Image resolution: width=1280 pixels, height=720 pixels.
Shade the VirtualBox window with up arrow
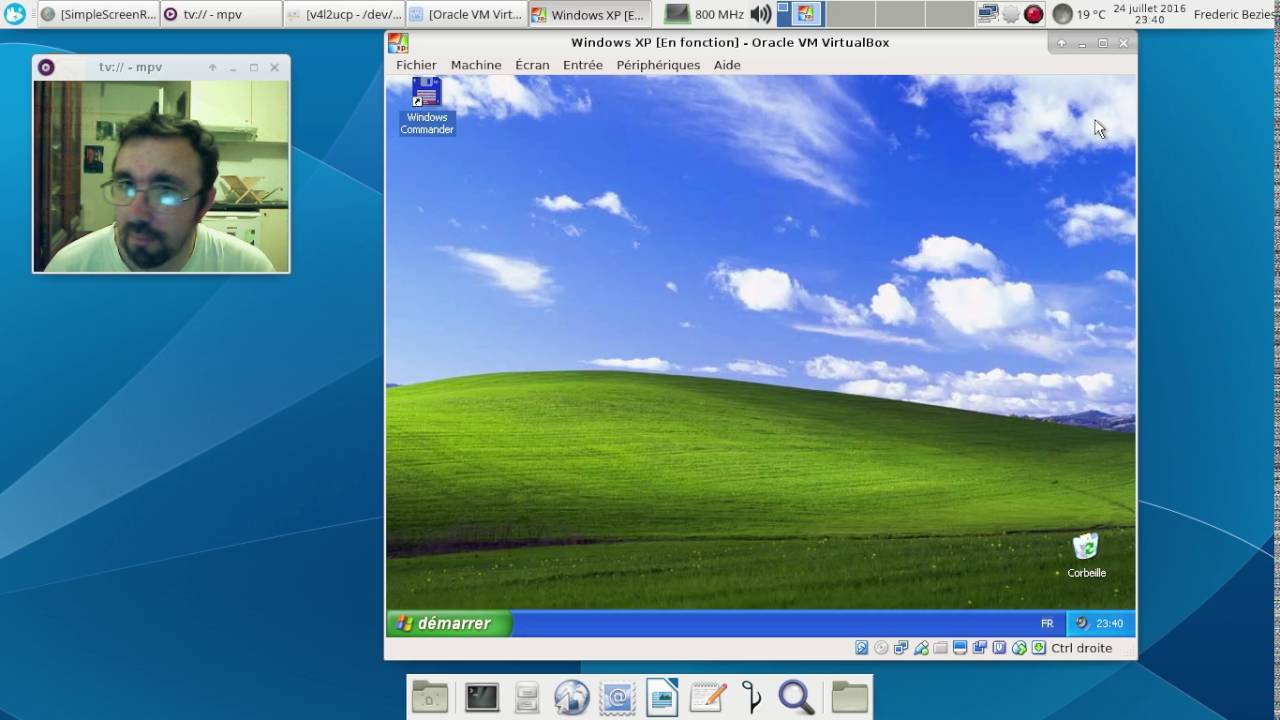(x=1061, y=43)
